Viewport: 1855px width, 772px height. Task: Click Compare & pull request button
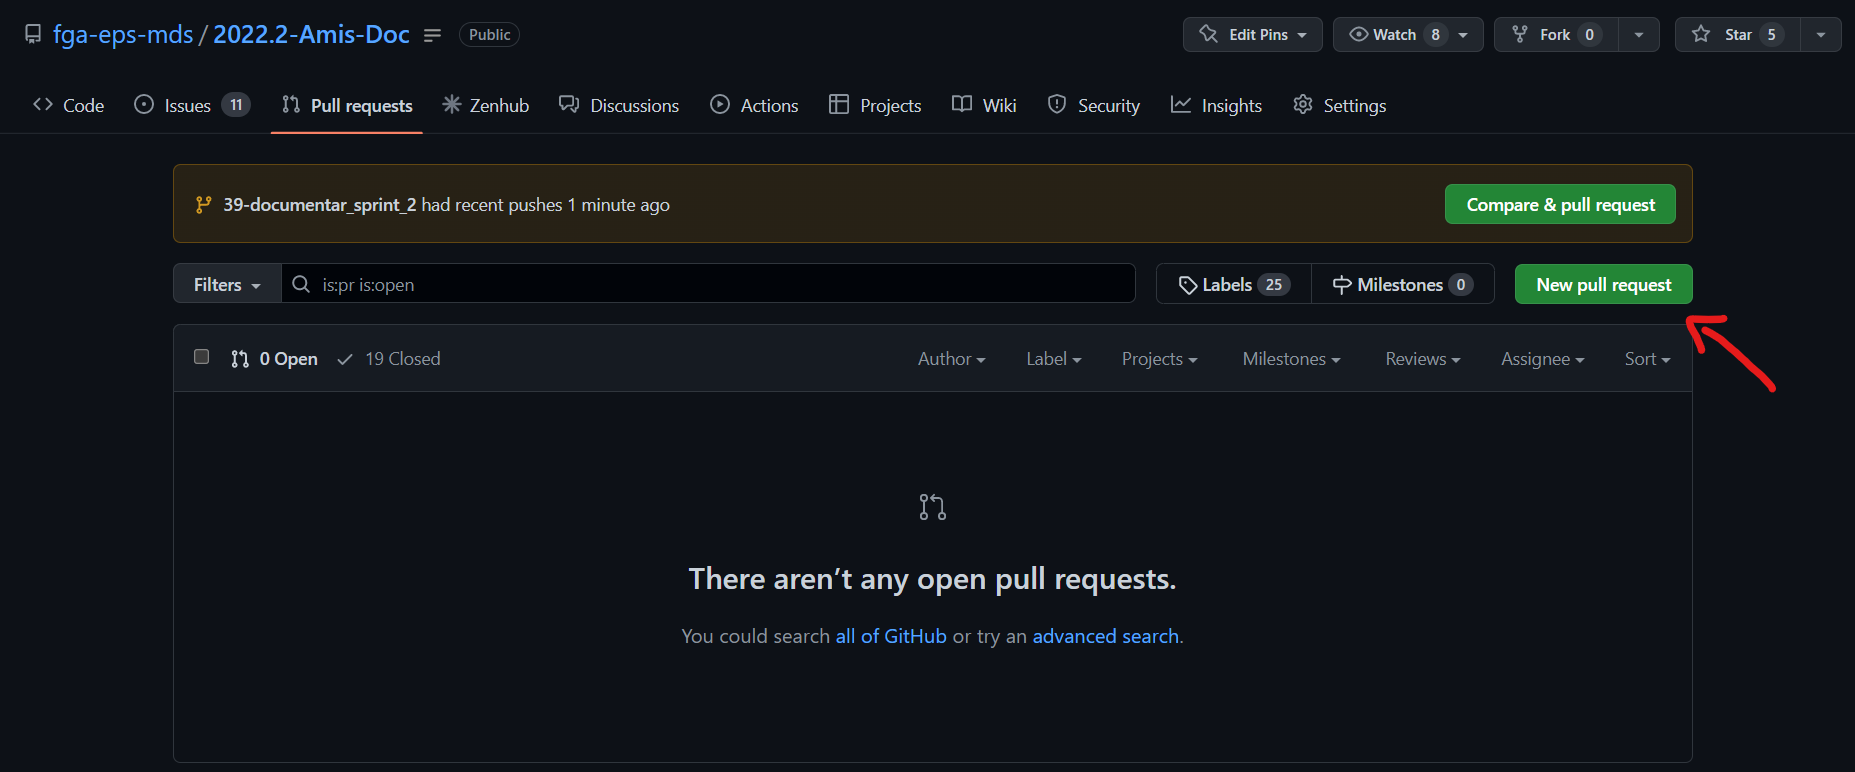[x=1560, y=204]
